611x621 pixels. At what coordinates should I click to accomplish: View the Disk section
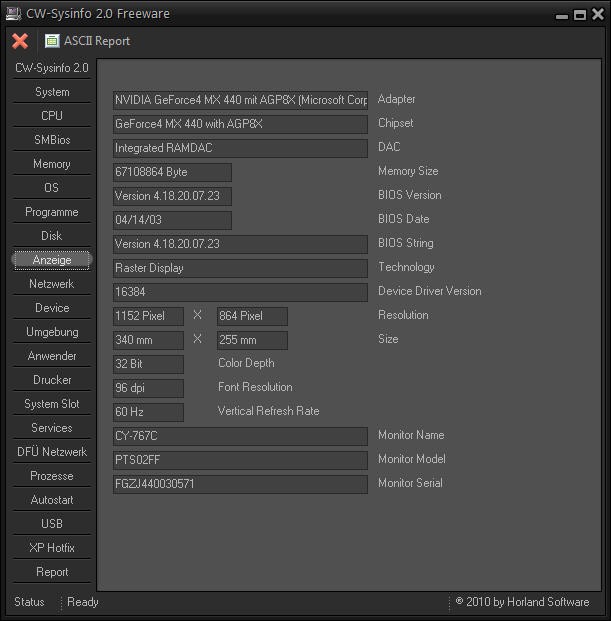point(52,236)
